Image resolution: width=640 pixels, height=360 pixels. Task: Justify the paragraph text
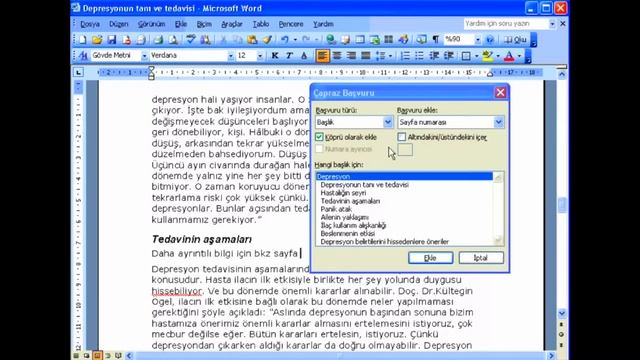point(366,56)
